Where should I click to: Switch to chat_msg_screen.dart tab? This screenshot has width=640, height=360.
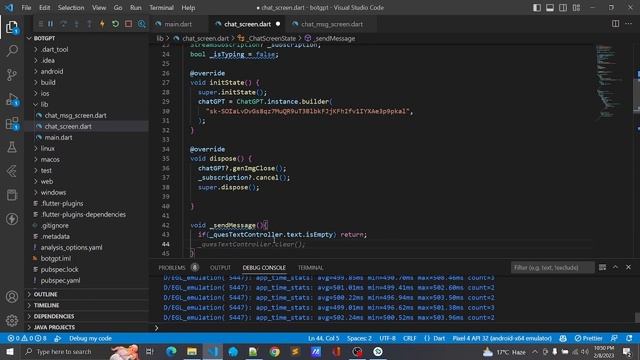(332, 24)
